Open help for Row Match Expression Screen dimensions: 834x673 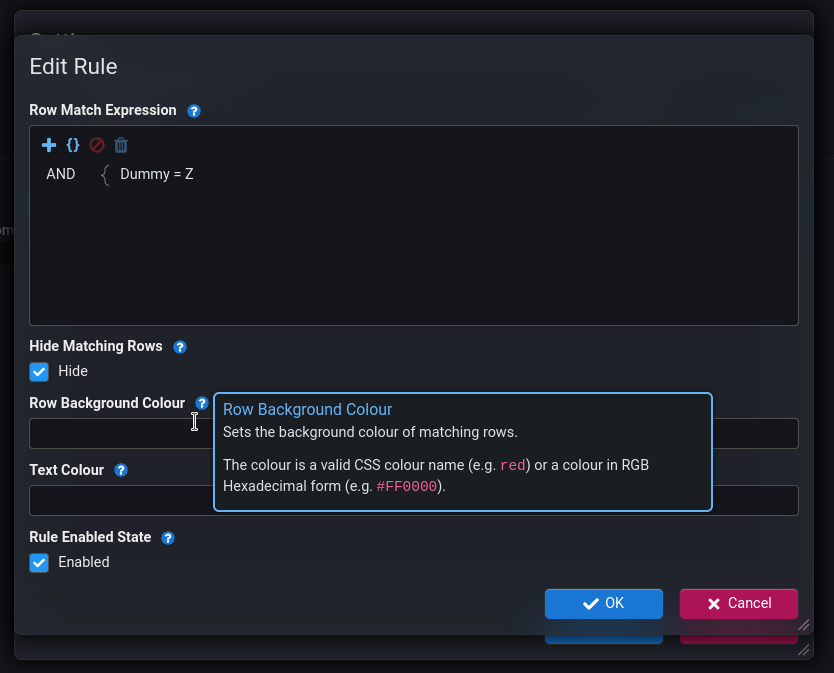coord(194,111)
